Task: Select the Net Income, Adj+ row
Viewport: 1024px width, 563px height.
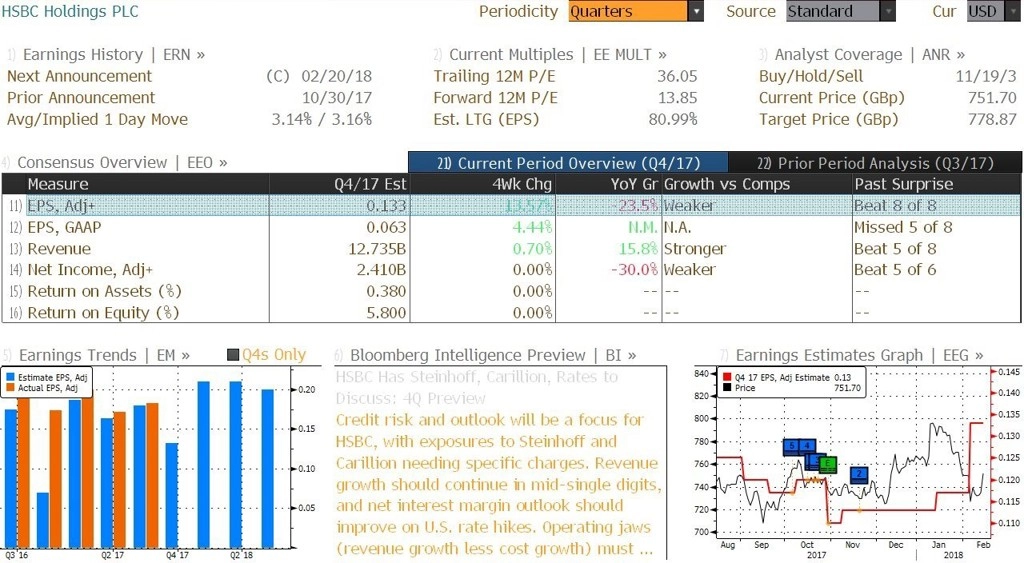Action: [x=511, y=270]
